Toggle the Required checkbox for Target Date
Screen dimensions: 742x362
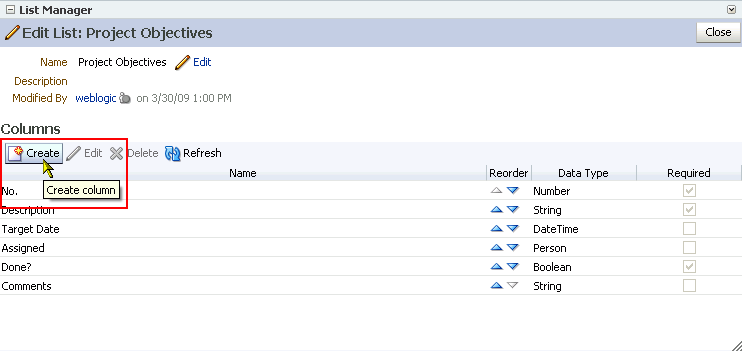pos(689,229)
